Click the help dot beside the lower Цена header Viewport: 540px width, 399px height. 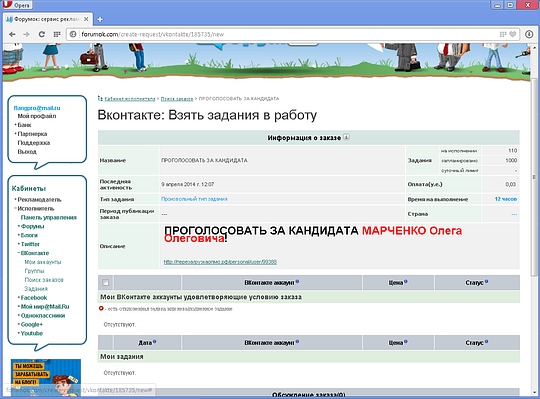pos(406,342)
